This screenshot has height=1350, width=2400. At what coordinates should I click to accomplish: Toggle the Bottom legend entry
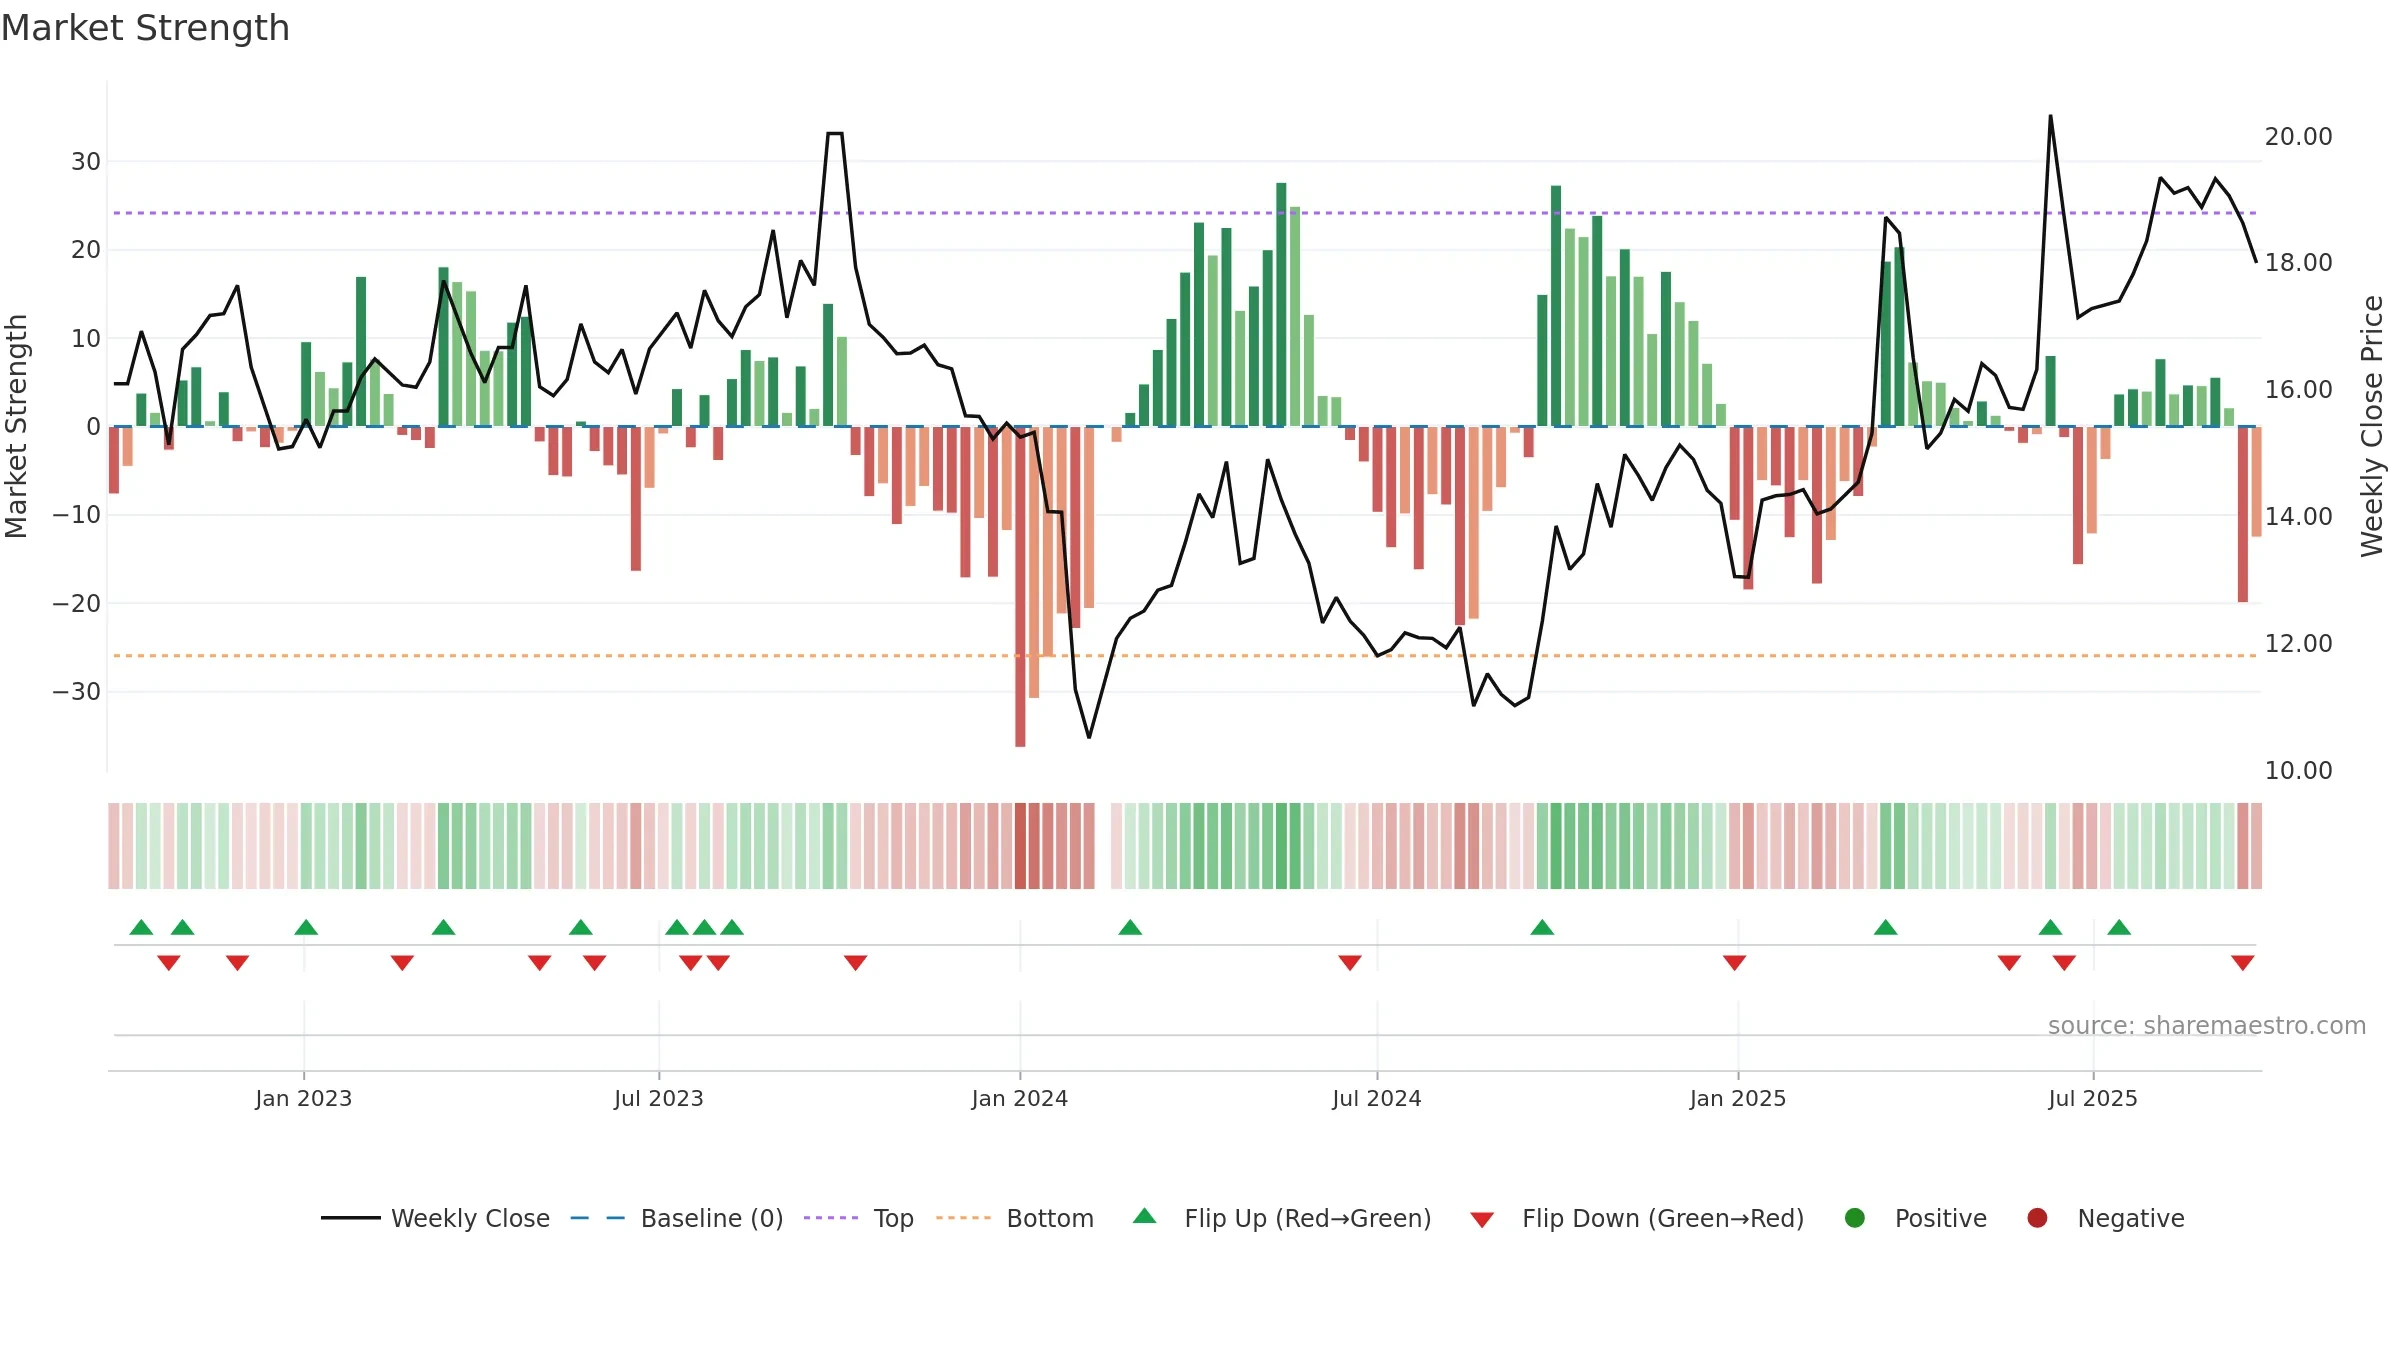pyautogui.click(x=1015, y=1218)
